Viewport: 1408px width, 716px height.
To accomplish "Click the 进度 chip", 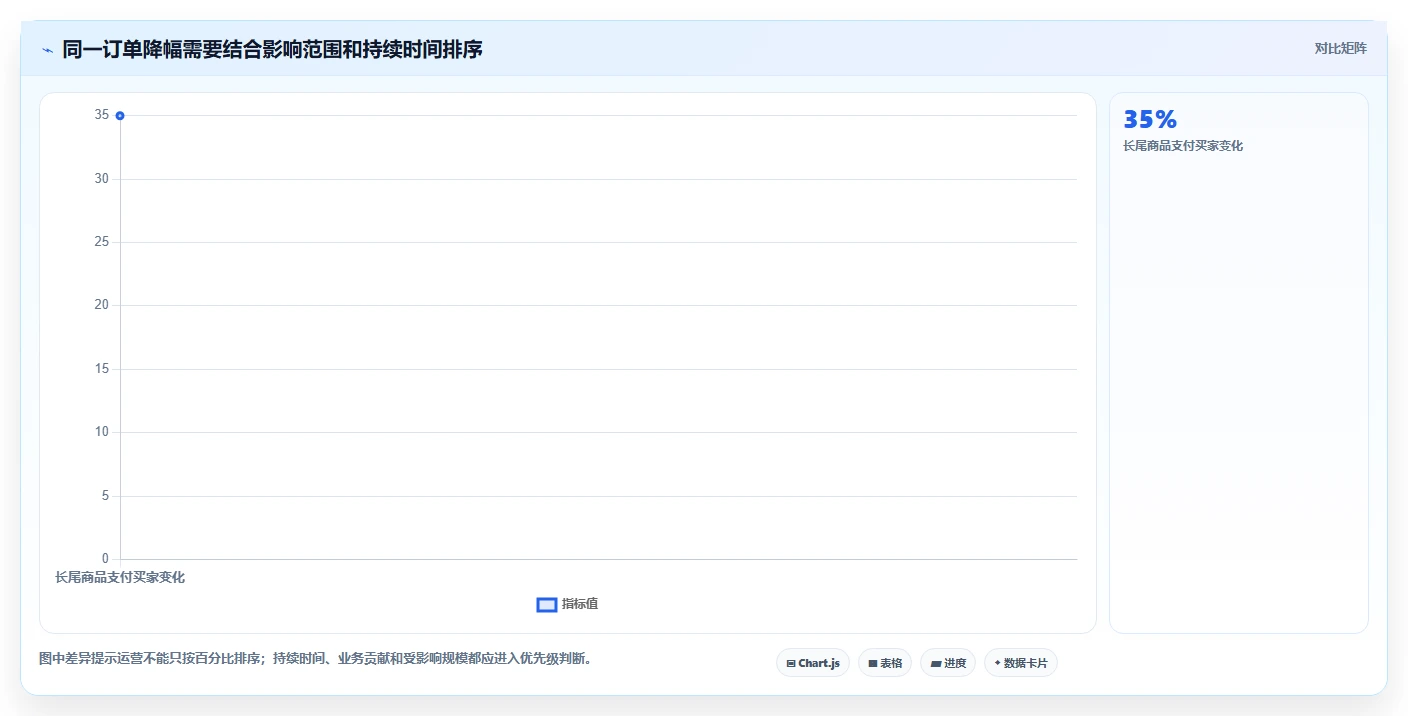I will [x=947, y=663].
